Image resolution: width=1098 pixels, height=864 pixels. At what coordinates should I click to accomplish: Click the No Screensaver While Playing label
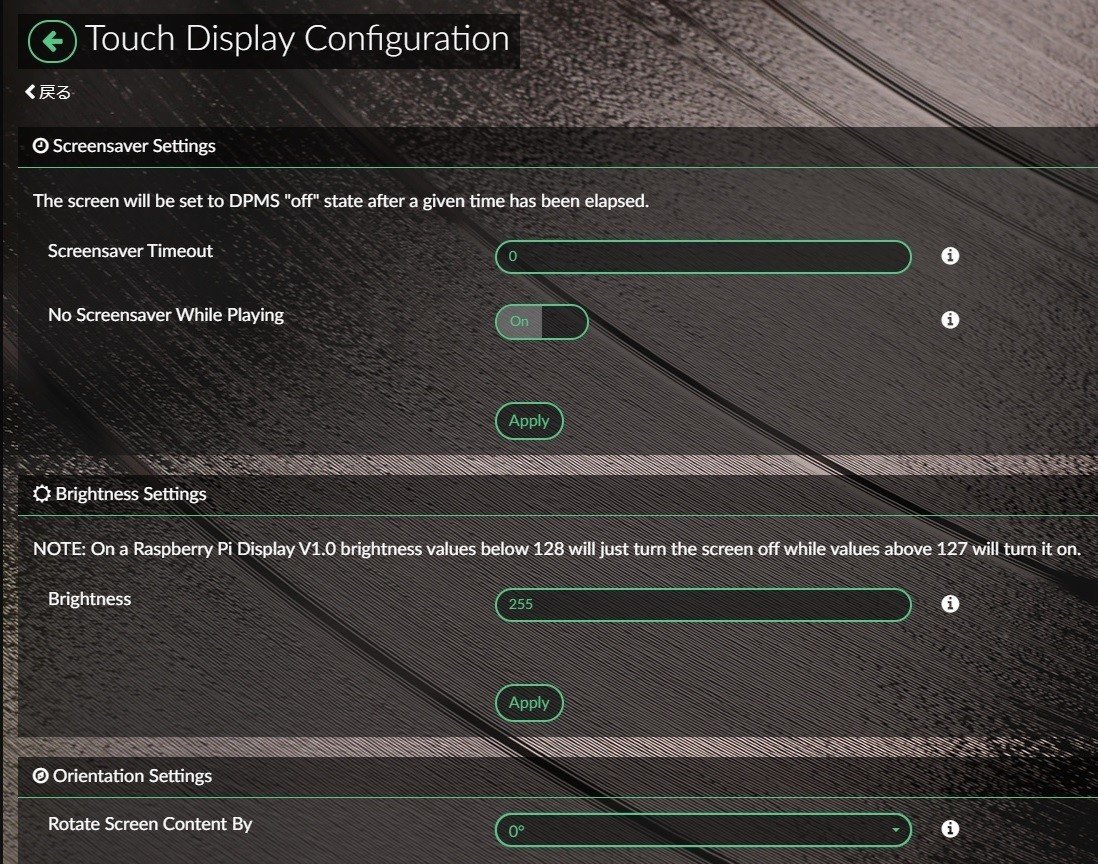pos(166,315)
